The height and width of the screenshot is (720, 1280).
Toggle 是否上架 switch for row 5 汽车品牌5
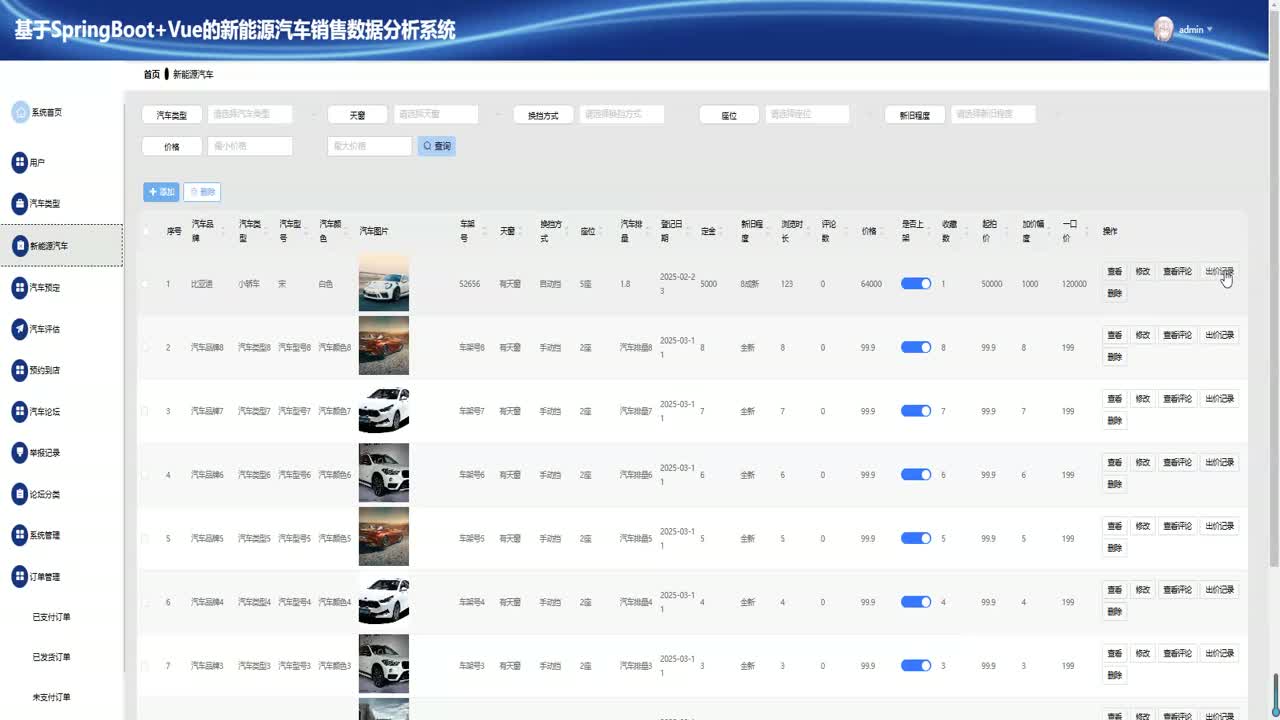916,538
